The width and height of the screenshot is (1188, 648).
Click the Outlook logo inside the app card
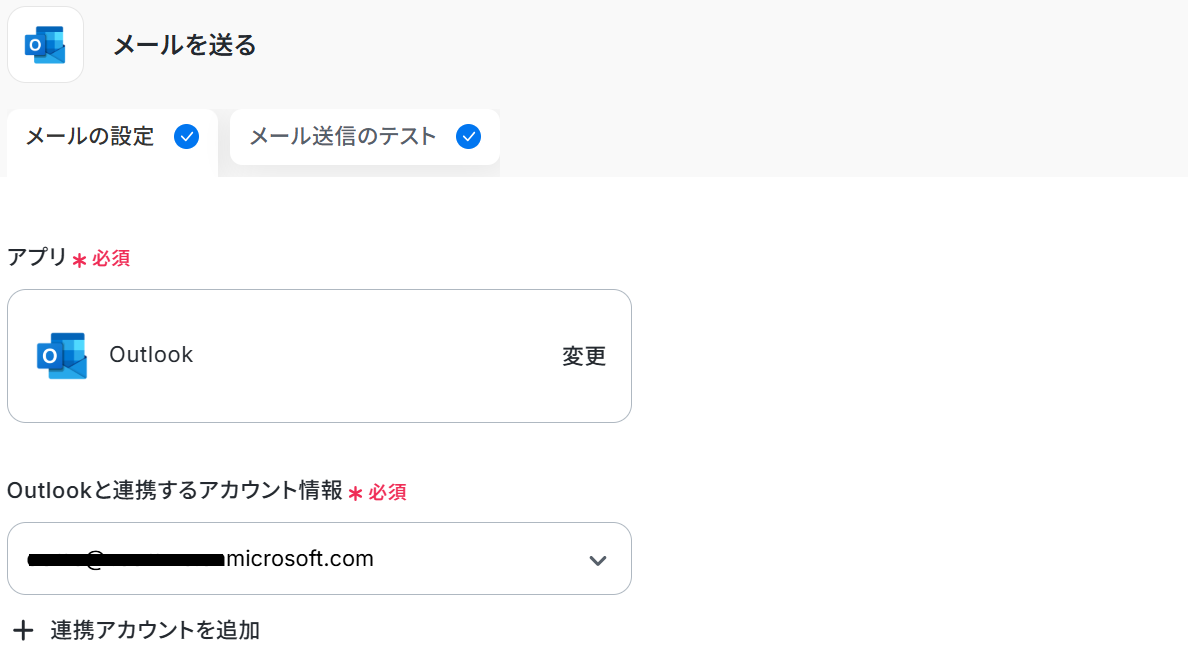point(62,356)
